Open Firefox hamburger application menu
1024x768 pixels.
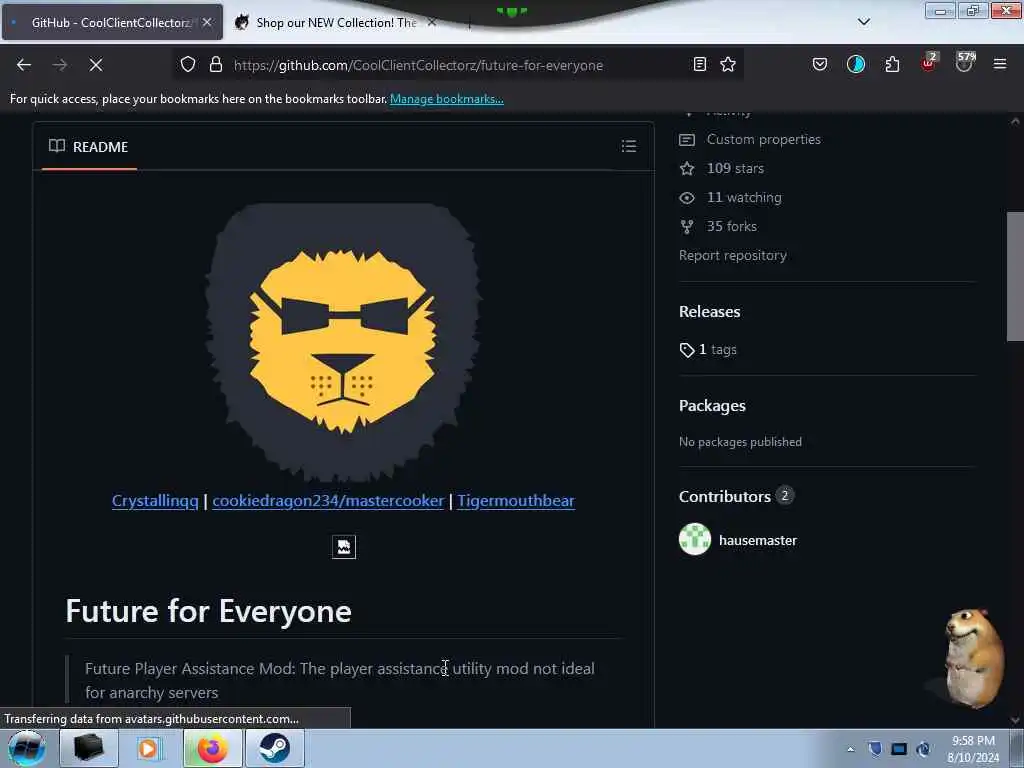[x=1000, y=64]
